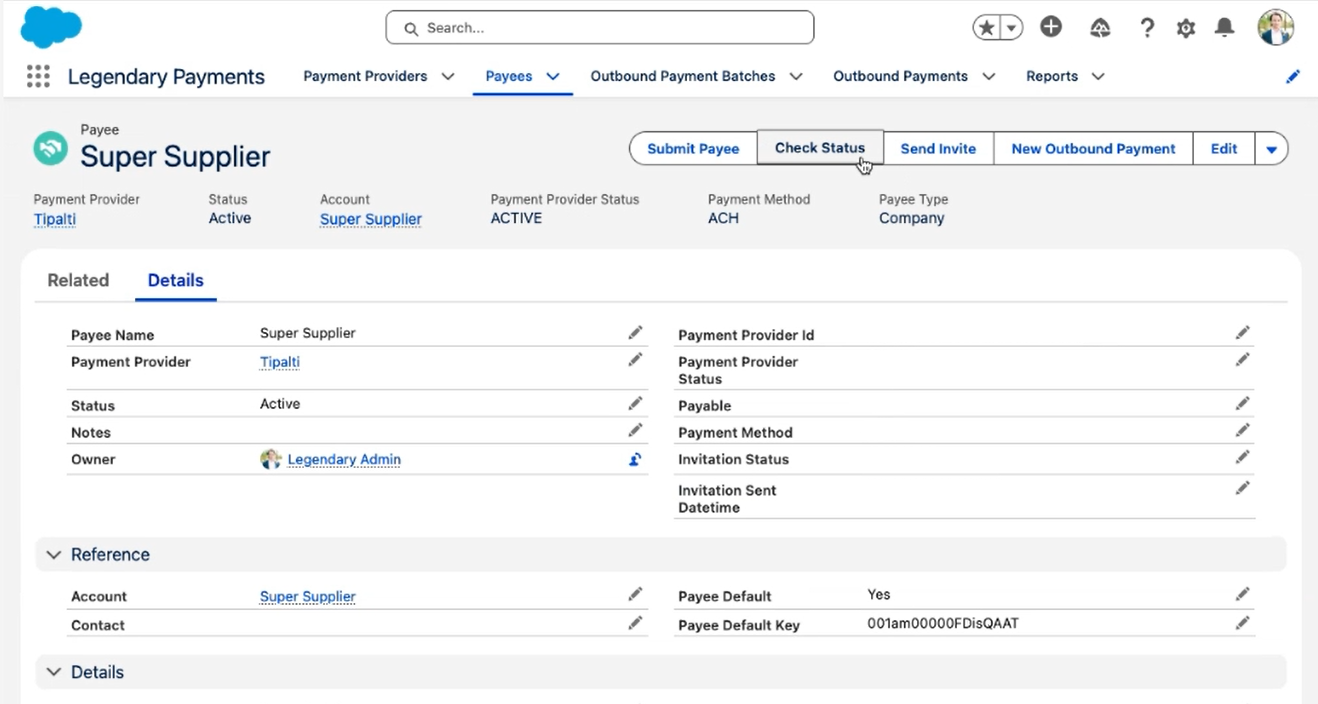Image resolution: width=1318 pixels, height=704 pixels.
Task: Show more actions dropdown beside Edit
Action: tap(1271, 149)
